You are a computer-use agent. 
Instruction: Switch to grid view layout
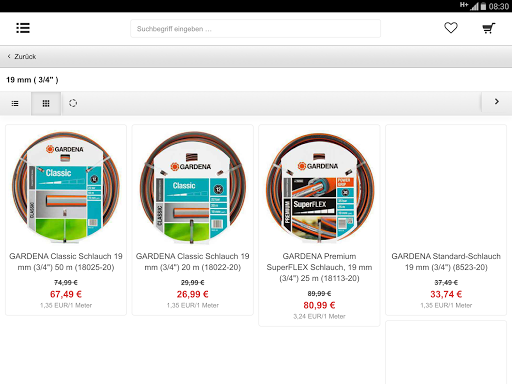click(x=46, y=104)
